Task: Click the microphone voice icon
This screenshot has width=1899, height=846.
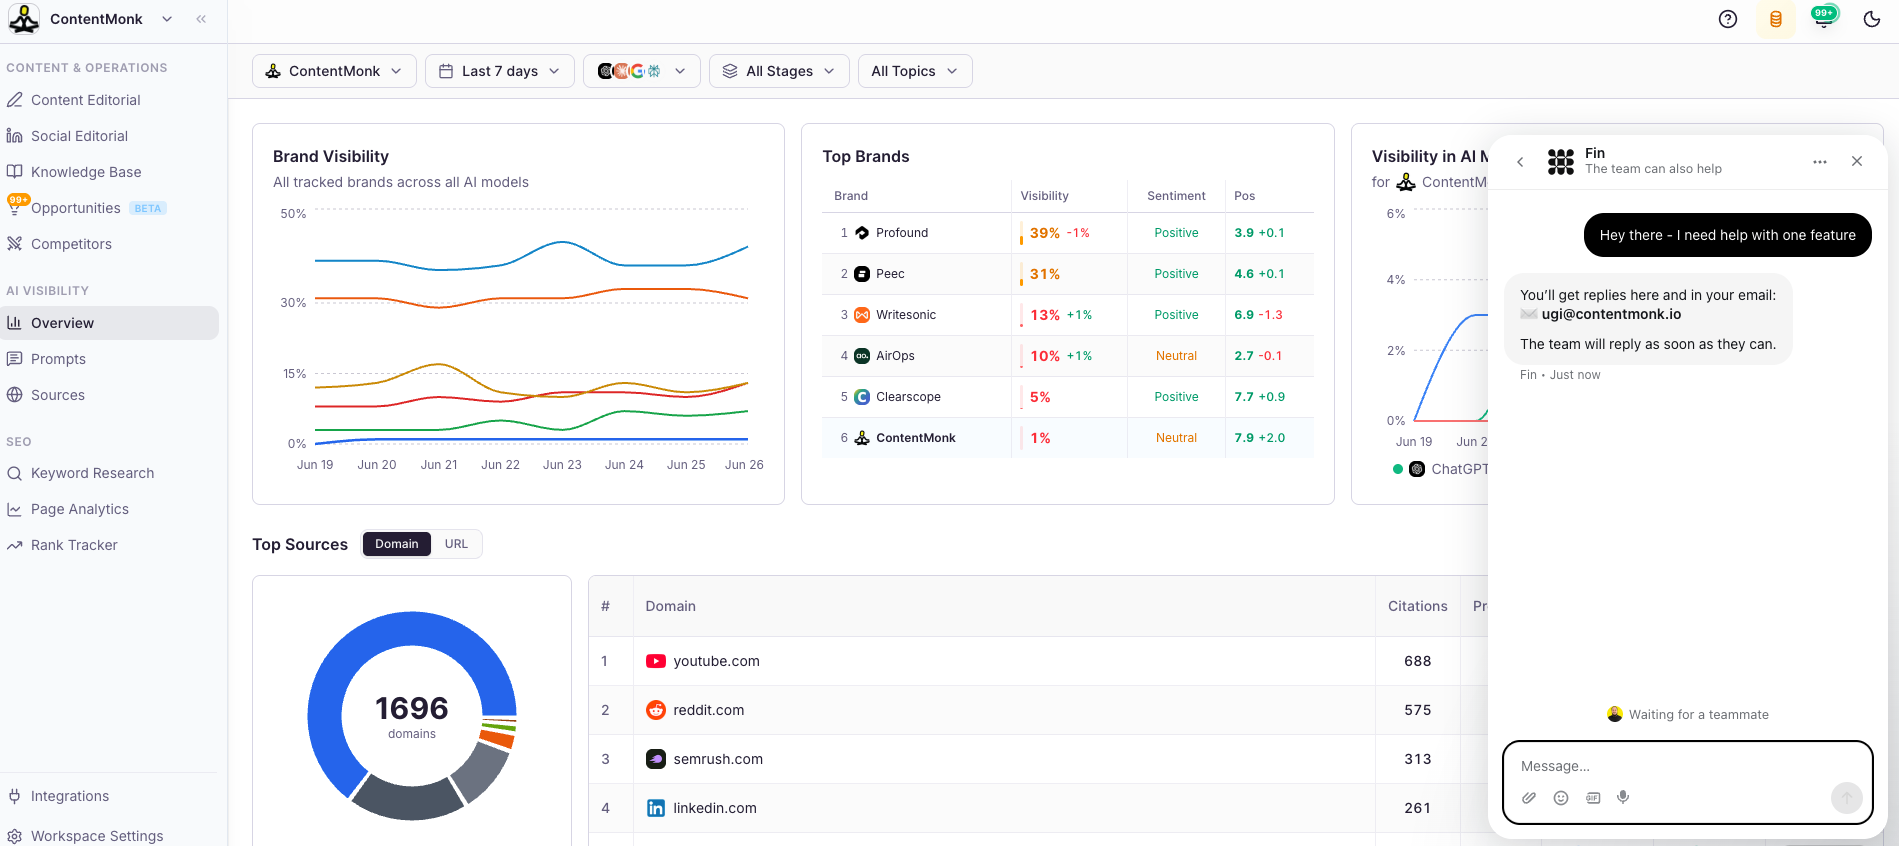Action: tap(1624, 798)
